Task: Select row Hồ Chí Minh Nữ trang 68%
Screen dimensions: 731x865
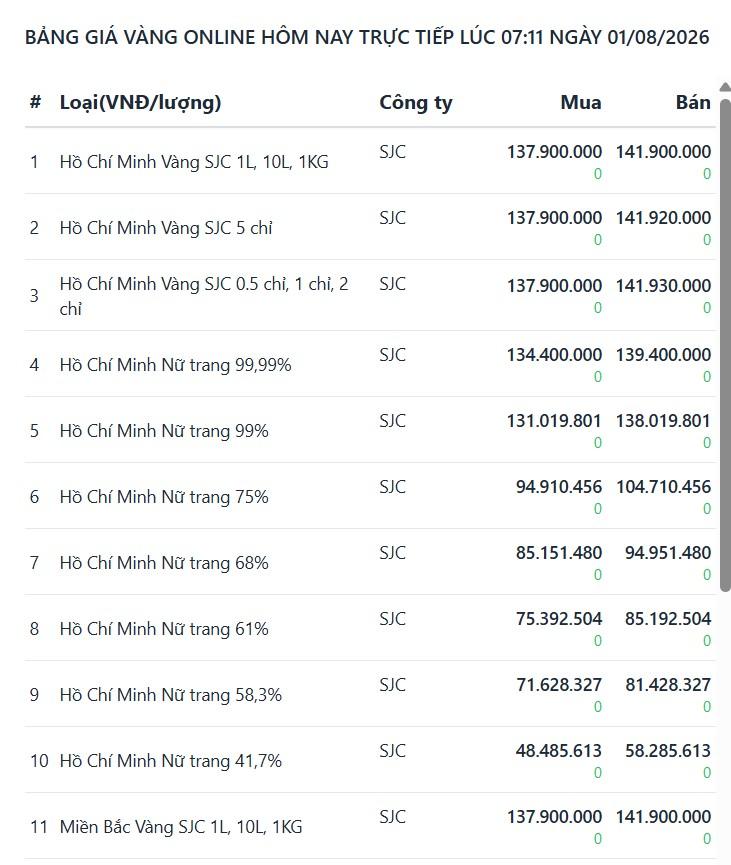Action: [370, 562]
